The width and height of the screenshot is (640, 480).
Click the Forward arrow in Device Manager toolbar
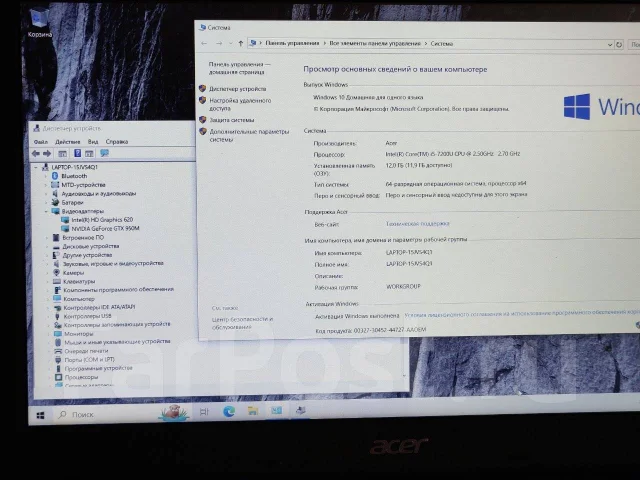(47, 153)
